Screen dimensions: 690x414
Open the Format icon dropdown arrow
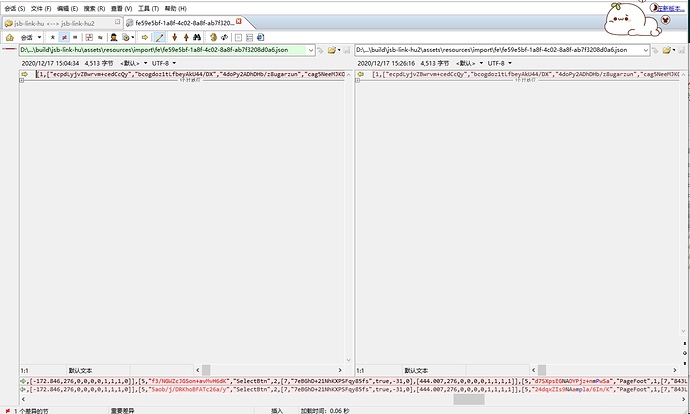[x=132, y=37]
